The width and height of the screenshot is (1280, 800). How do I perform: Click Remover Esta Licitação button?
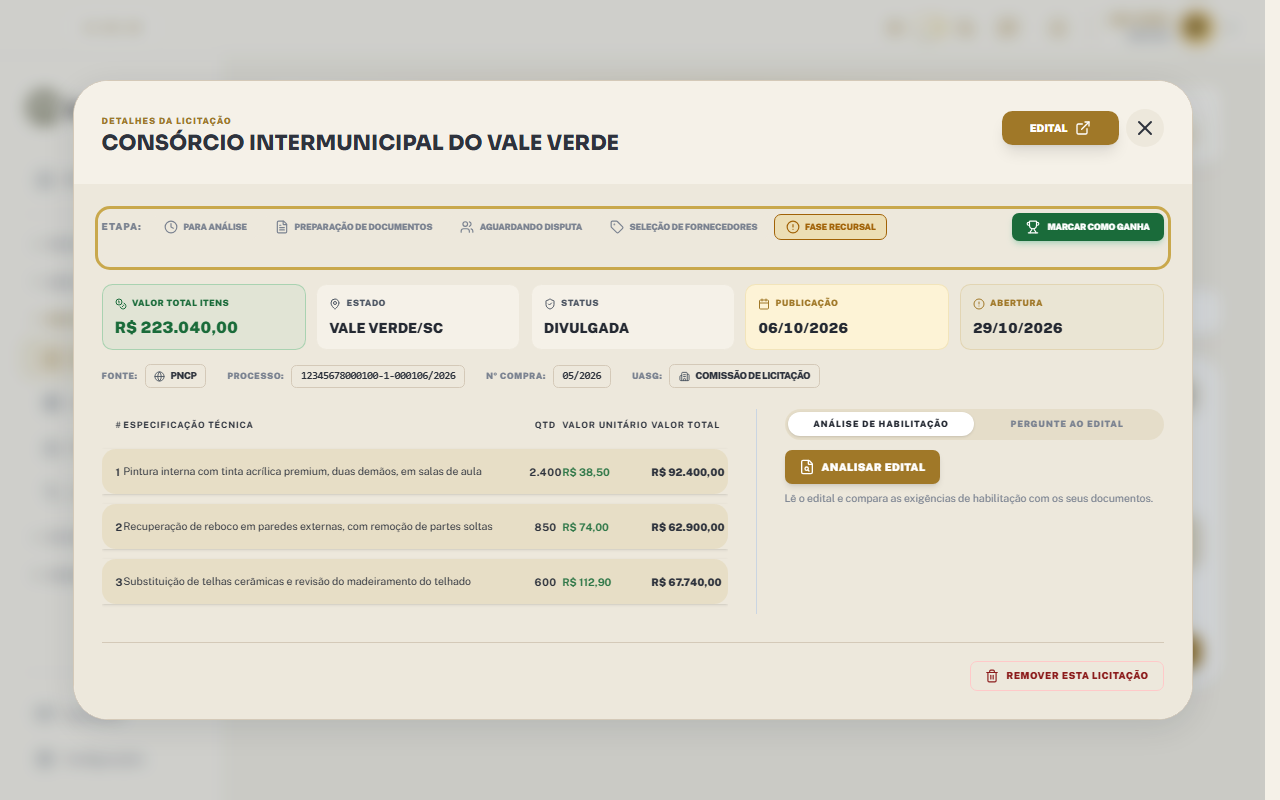coord(1067,676)
